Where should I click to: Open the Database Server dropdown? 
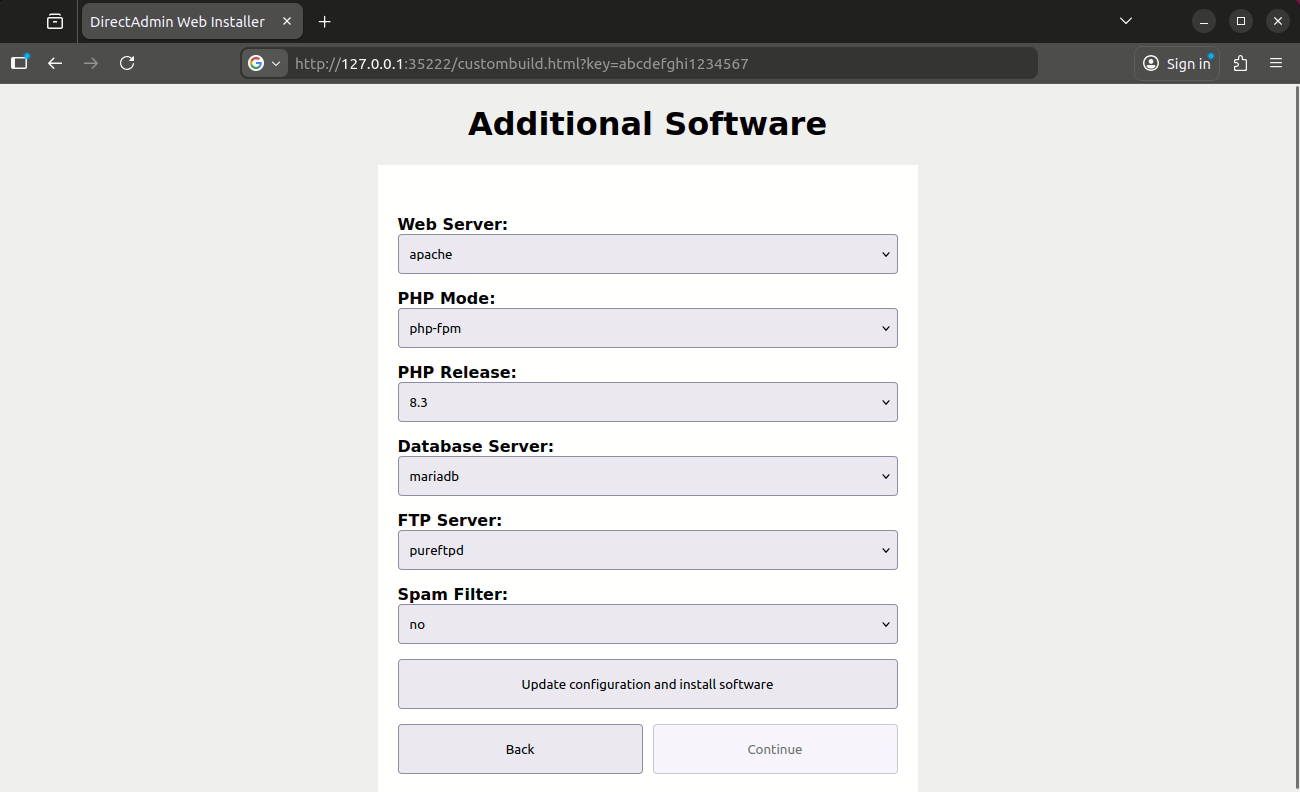pos(648,476)
